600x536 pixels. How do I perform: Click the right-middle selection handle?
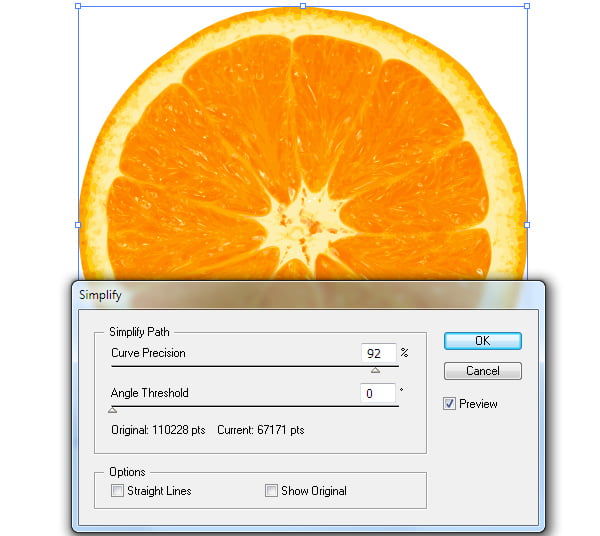point(527,225)
